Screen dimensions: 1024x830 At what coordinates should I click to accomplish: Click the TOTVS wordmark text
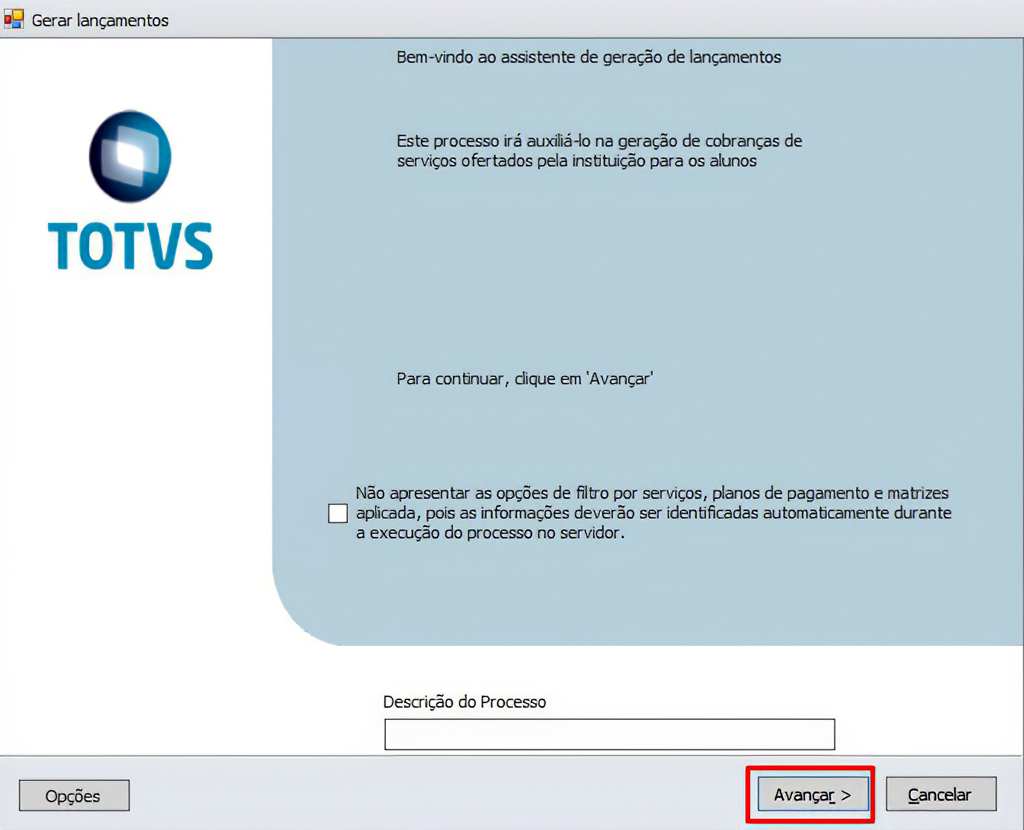130,246
